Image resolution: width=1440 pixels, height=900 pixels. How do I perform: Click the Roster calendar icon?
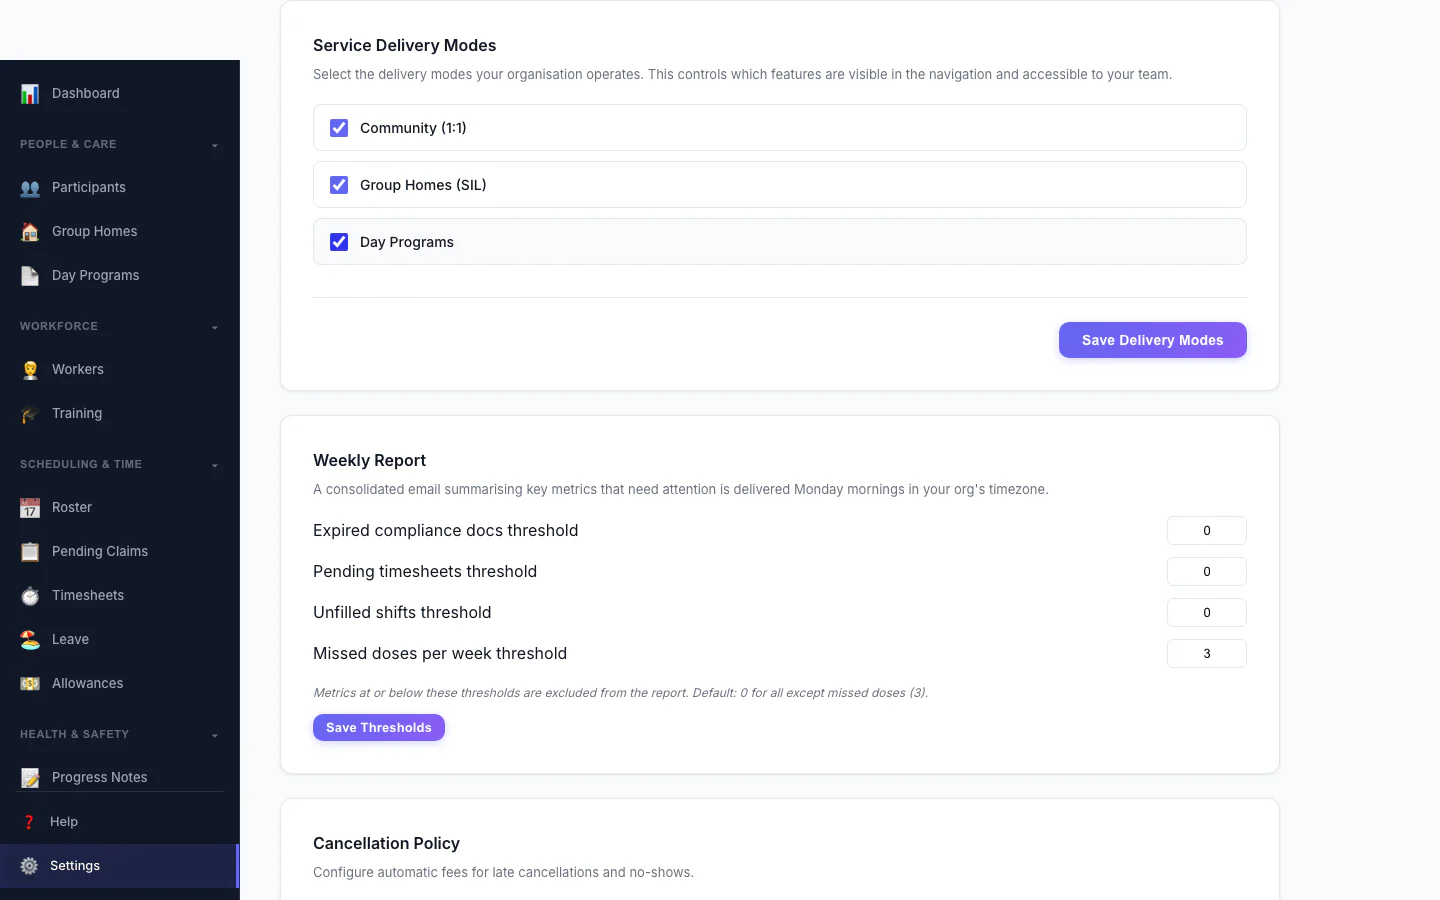tap(30, 507)
